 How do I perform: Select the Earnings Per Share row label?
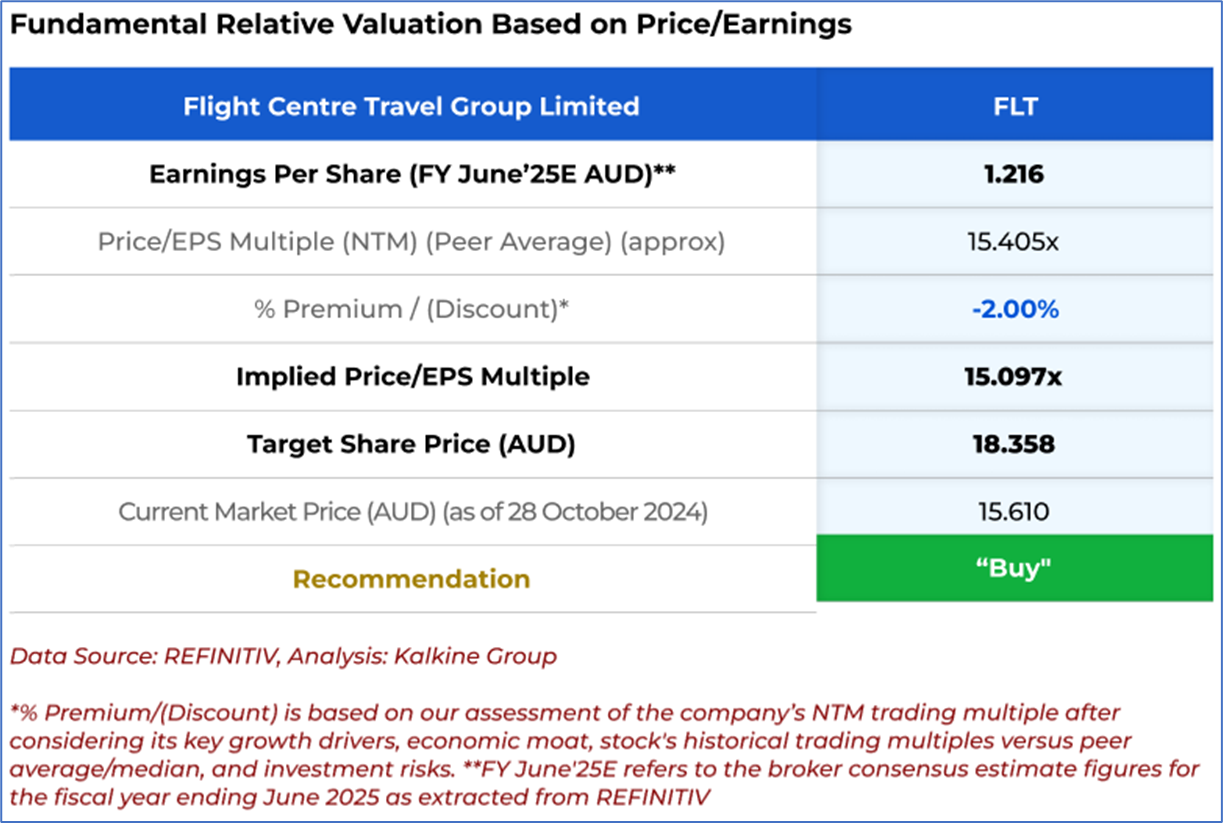(412, 174)
